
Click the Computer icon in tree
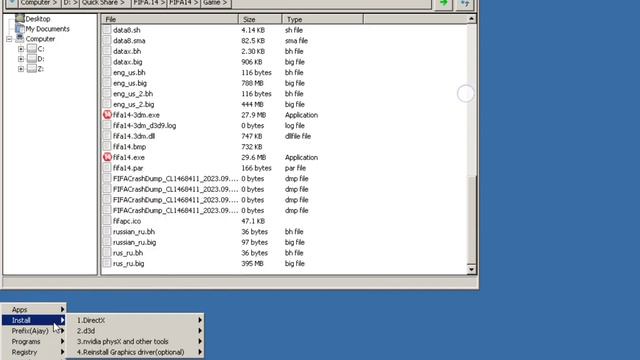(x=20, y=39)
